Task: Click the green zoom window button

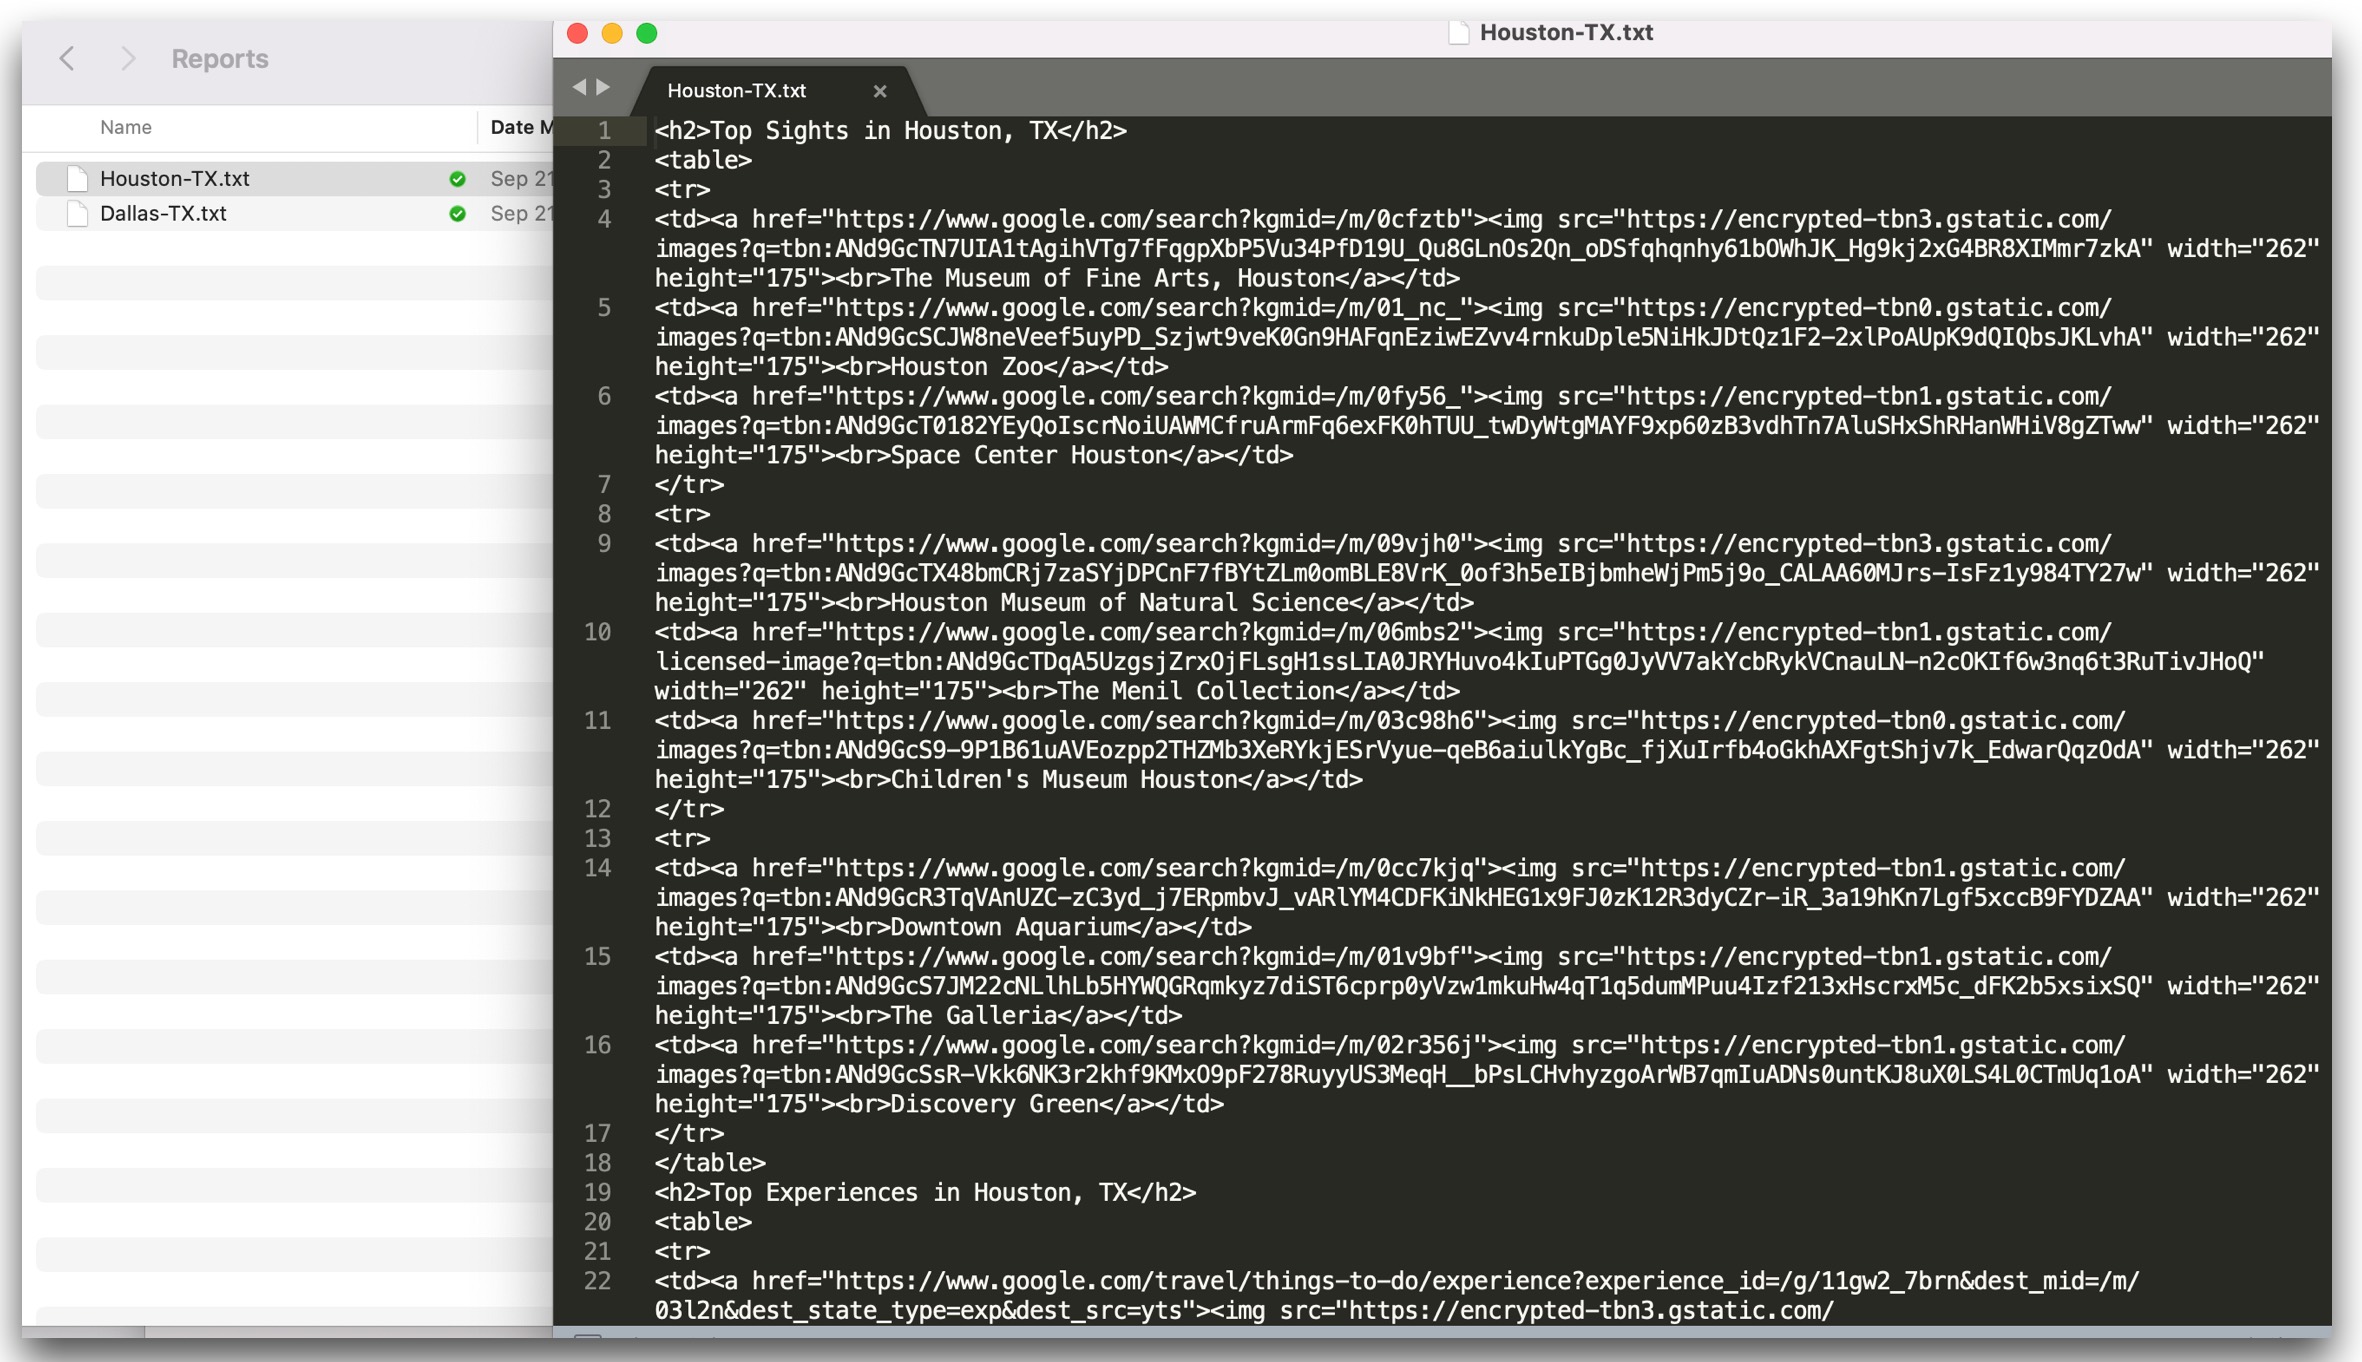Action: pyautogui.click(x=647, y=33)
